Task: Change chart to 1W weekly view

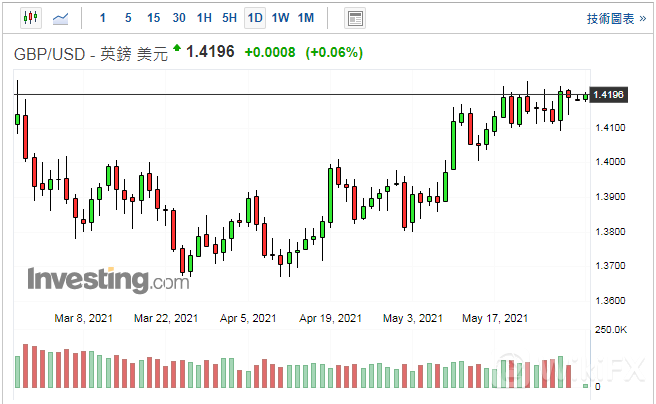Action: point(281,18)
